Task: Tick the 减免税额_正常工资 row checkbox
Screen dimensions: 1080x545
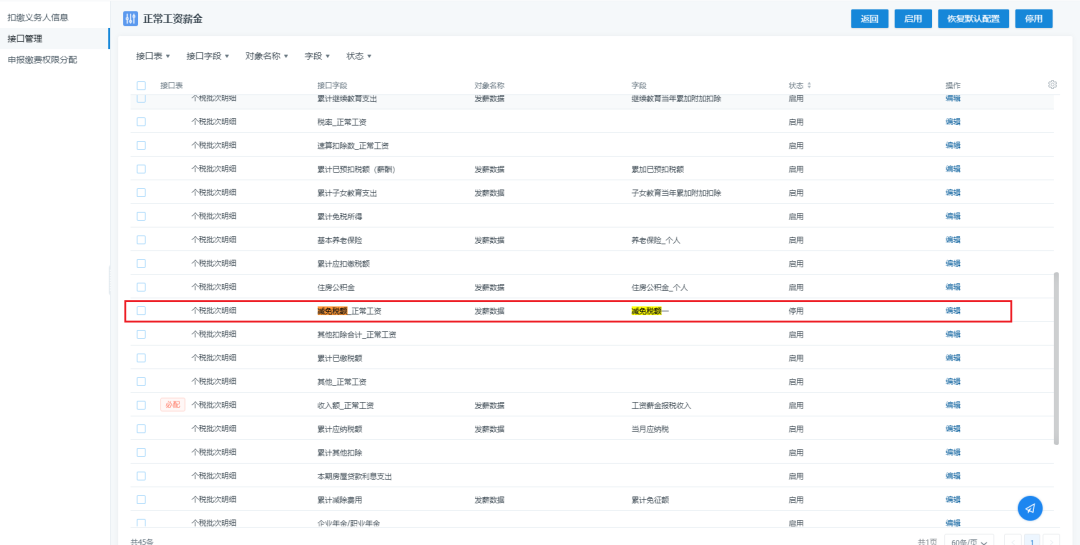Action: click(x=141, y=311)
